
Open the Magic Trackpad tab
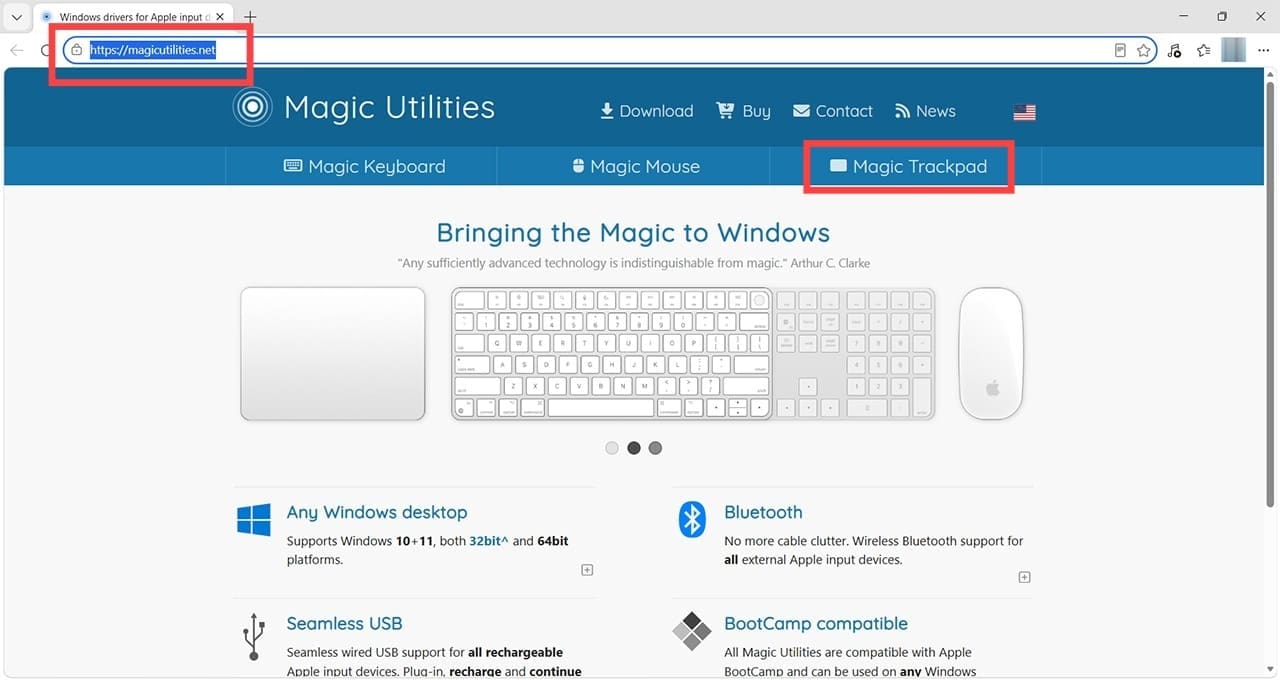[908, 166]
